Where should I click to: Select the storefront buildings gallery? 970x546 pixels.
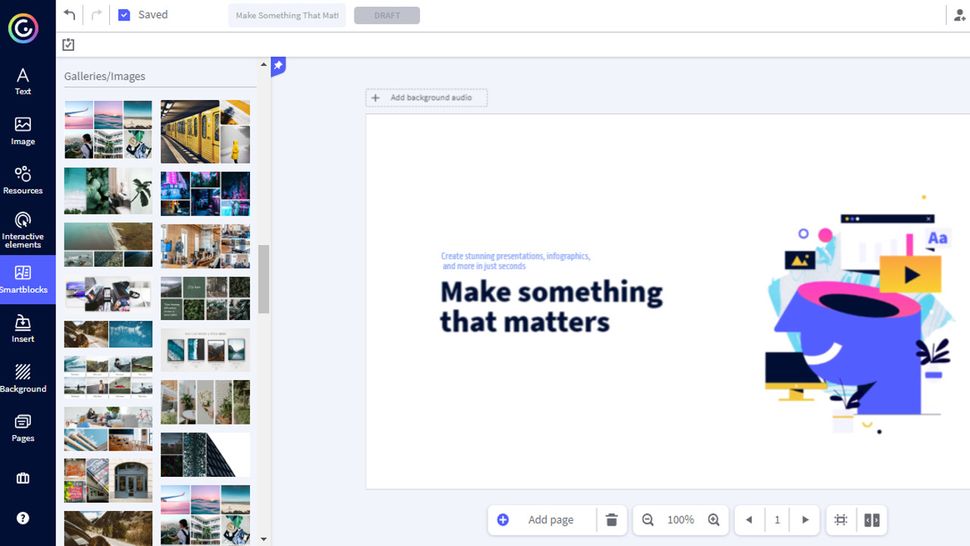click(x=108, y=480)
